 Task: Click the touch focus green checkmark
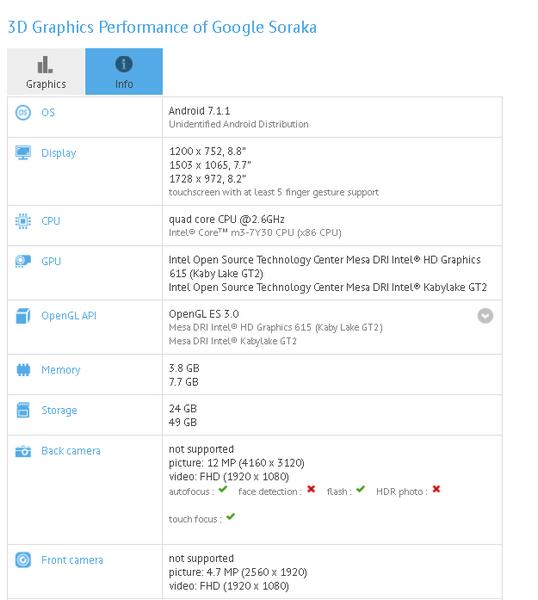(x=230, y=517)
